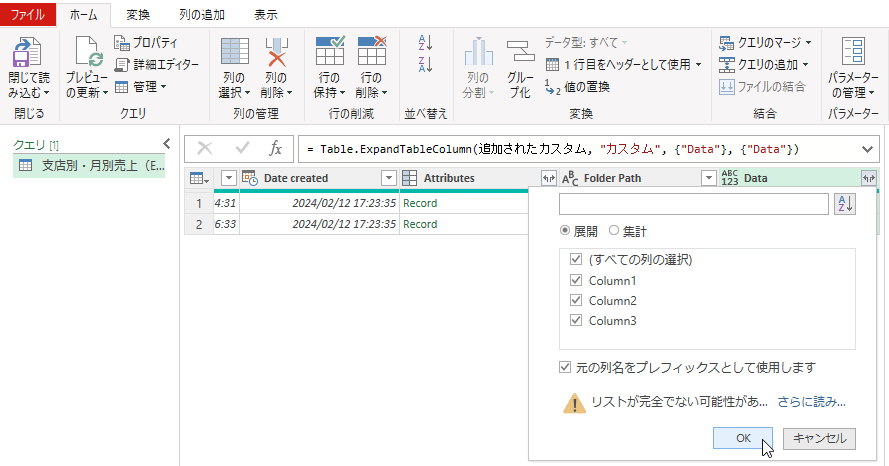Click the column search input field
This screenshot has width=889, height=466.
pos(693,205)
